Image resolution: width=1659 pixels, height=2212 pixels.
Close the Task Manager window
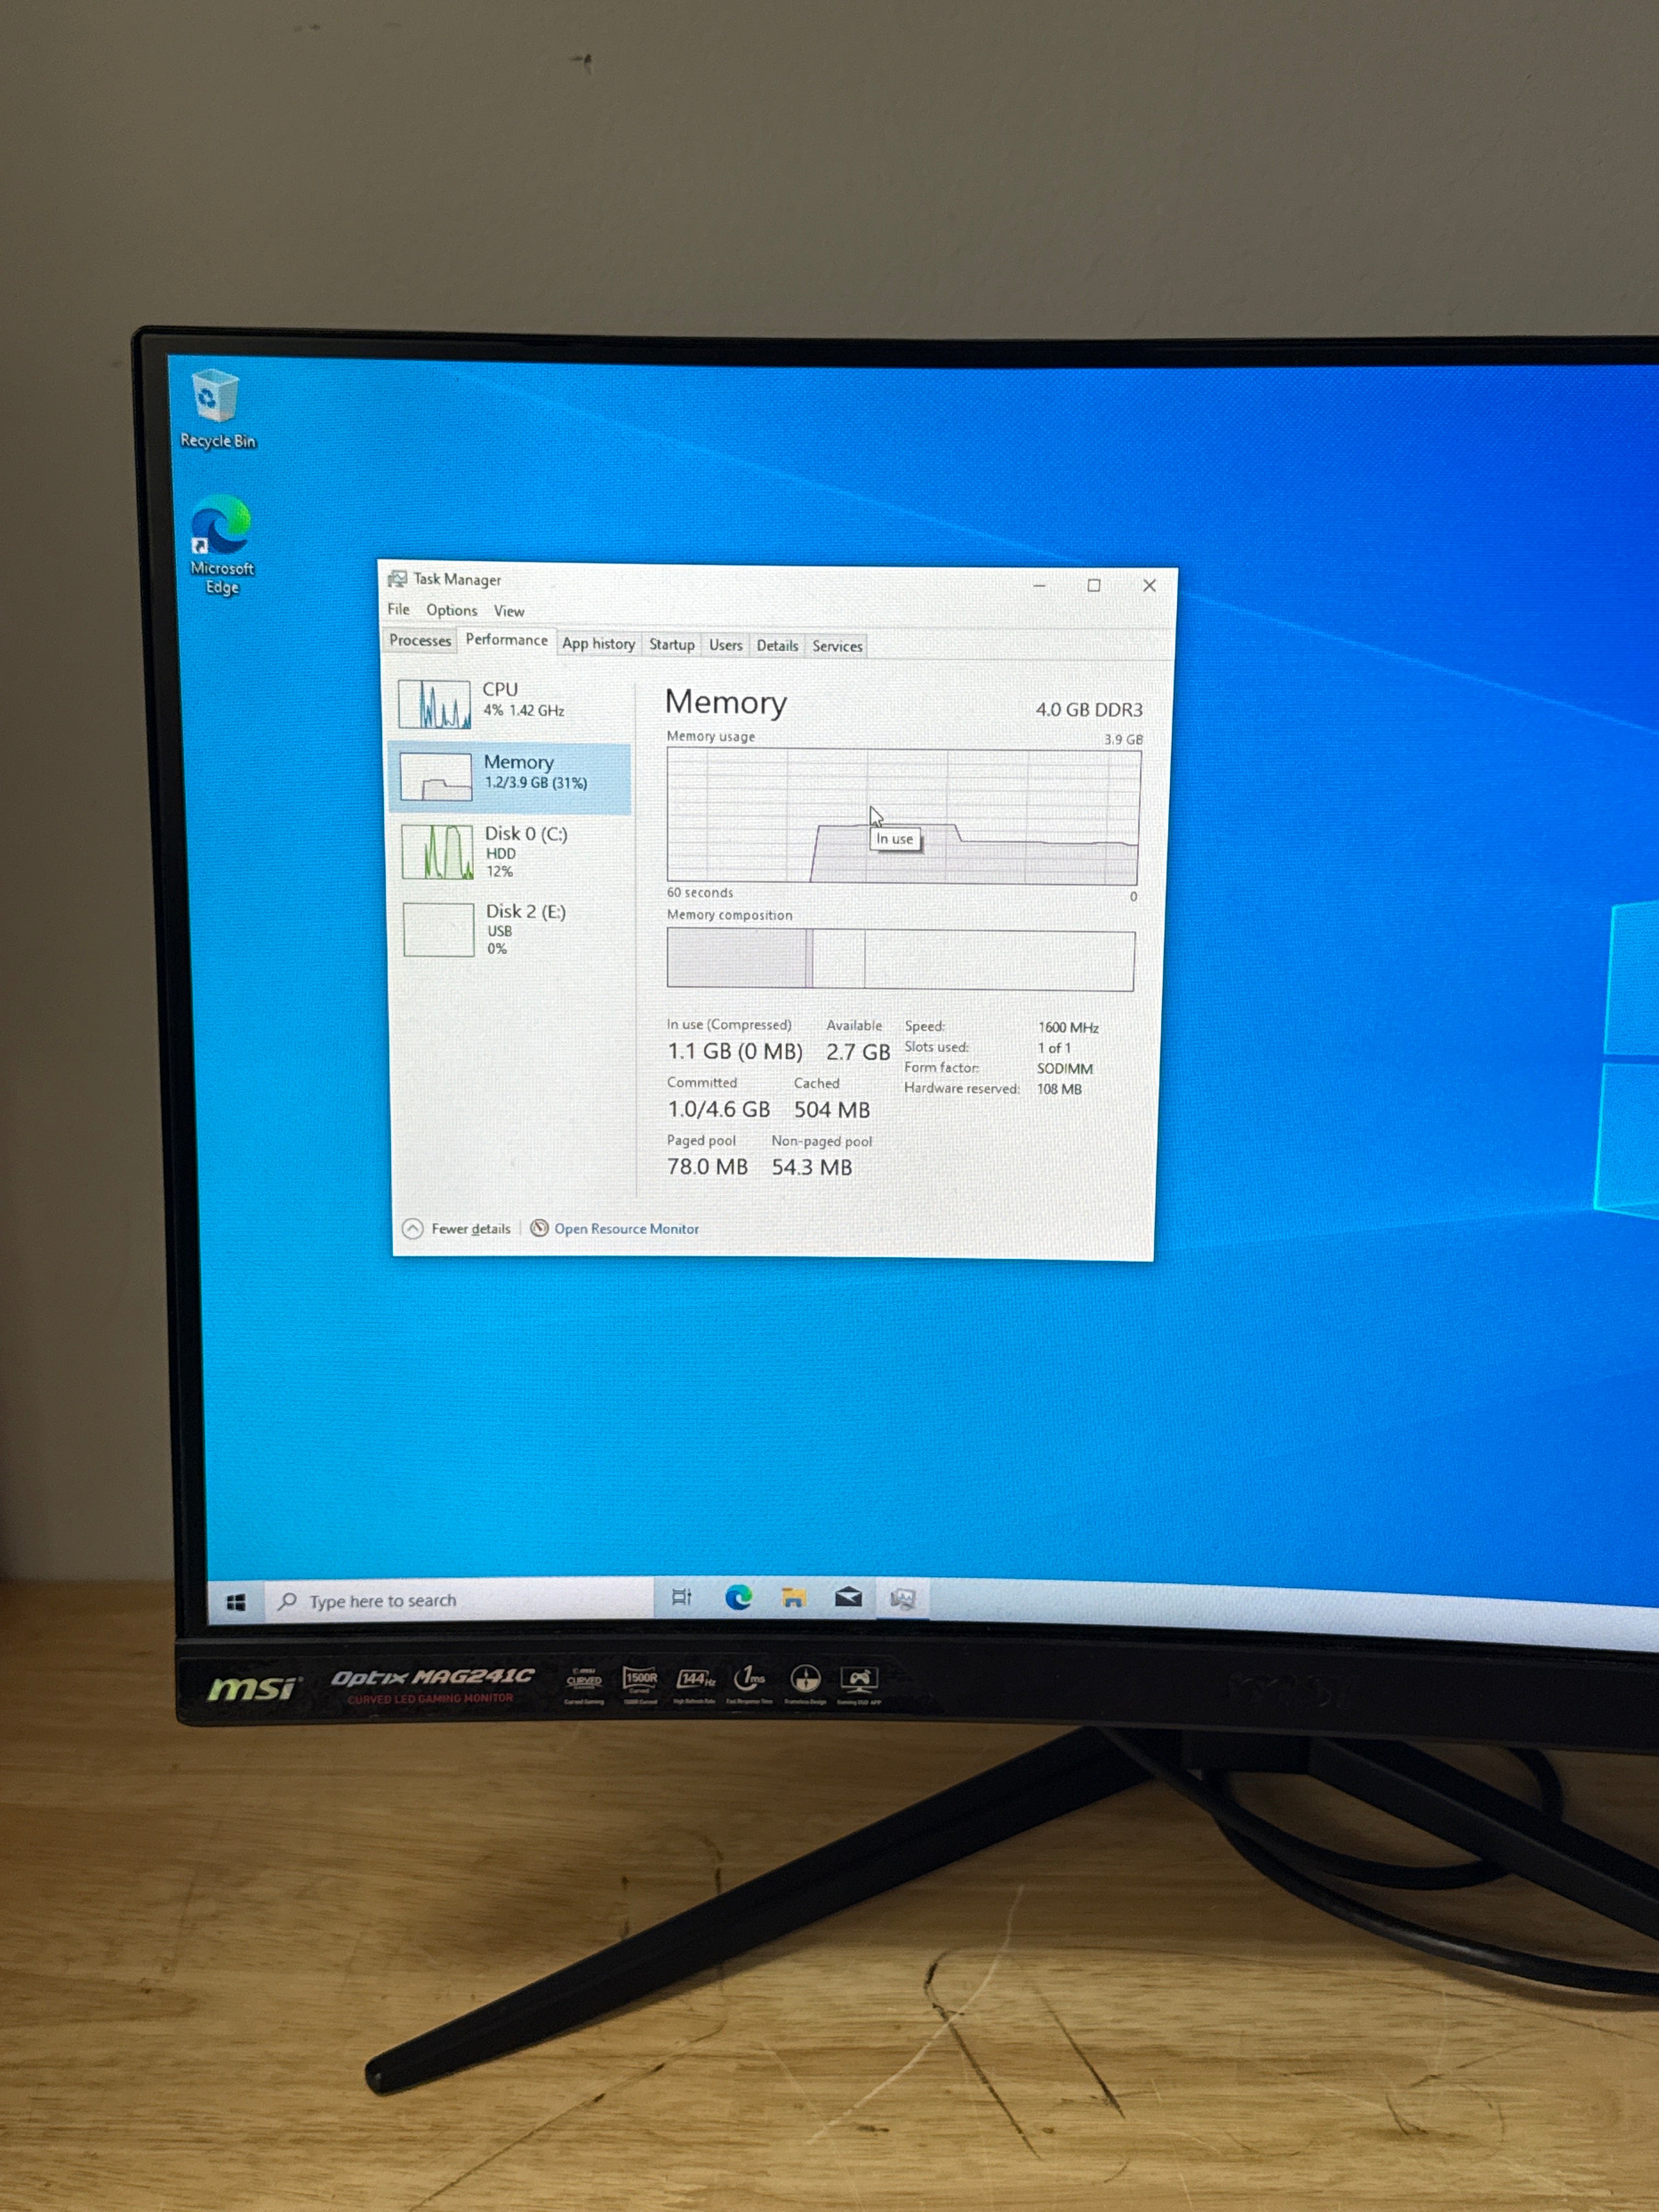click(1149, 585)
